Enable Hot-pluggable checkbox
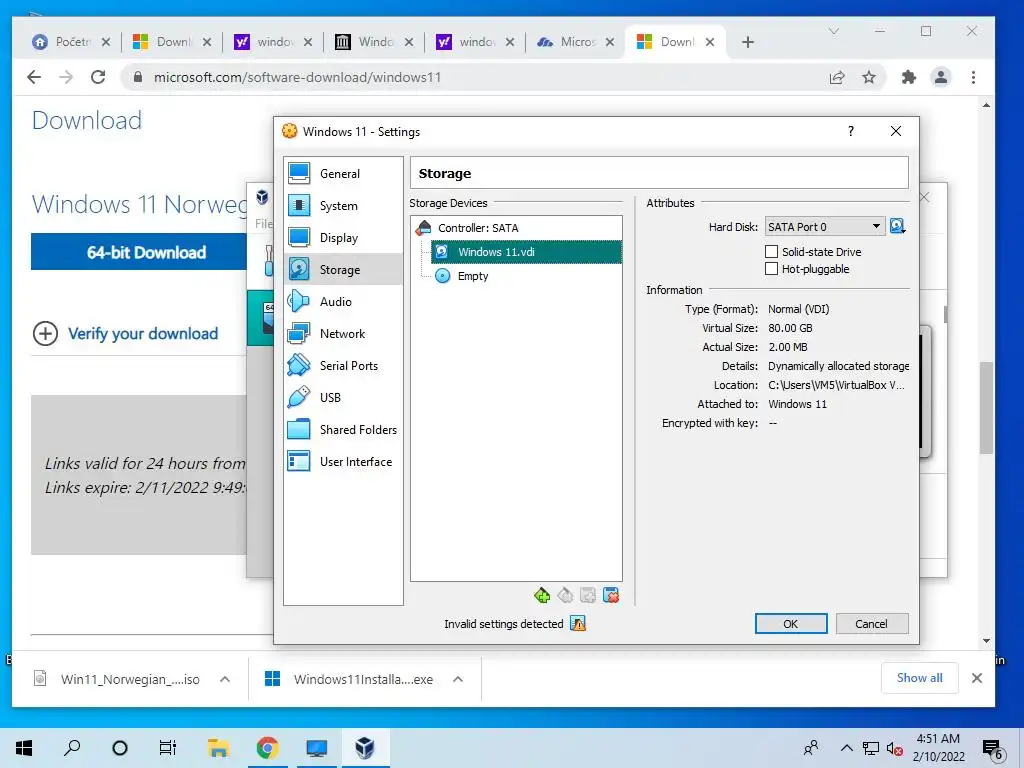The width and height of the screenshot is (1024, 768). [771, 268]
